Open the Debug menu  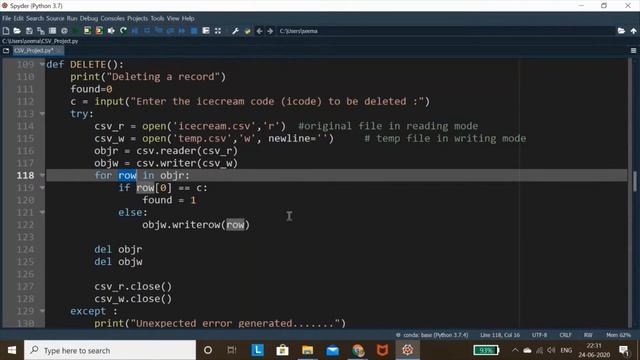click(89, 18)
